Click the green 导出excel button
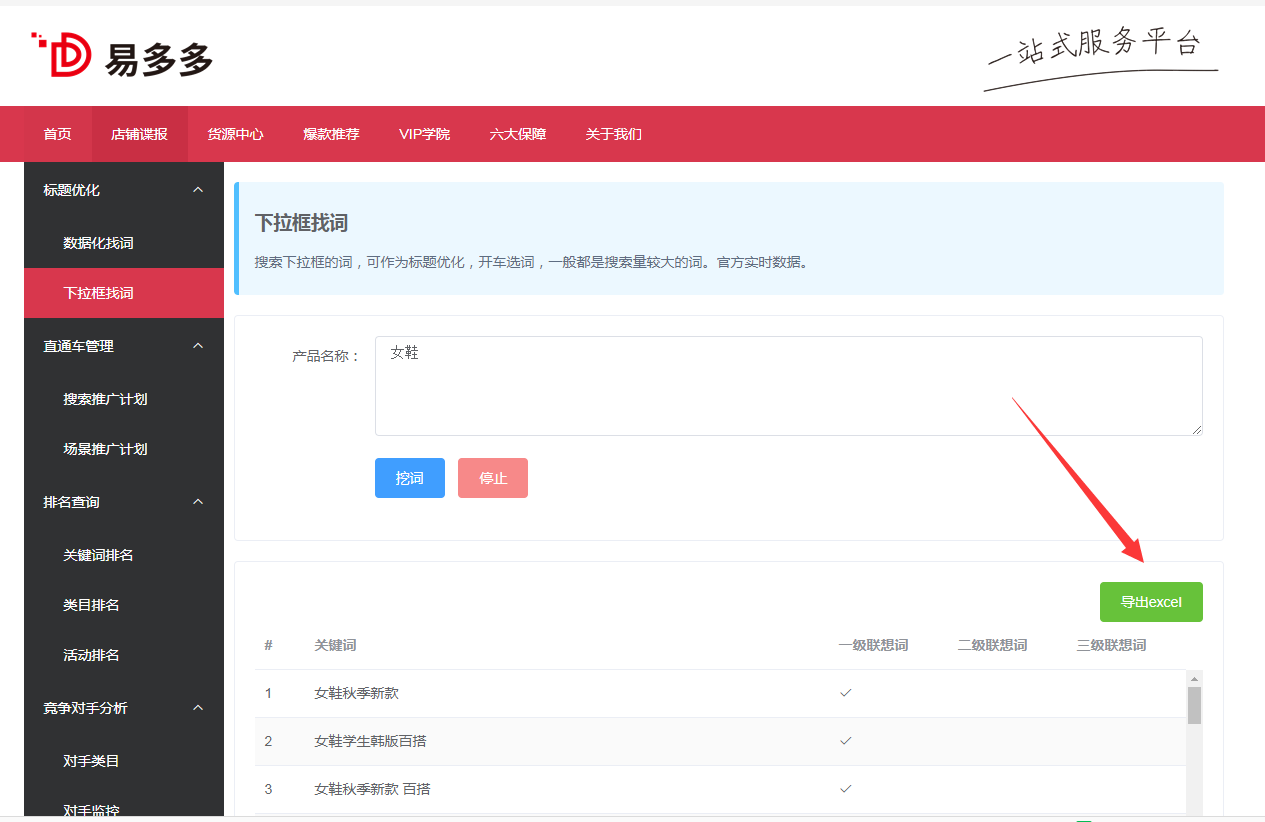The height and width of the screenshot is (822, 1265). pyautogui.click(x=1151, y=601)
